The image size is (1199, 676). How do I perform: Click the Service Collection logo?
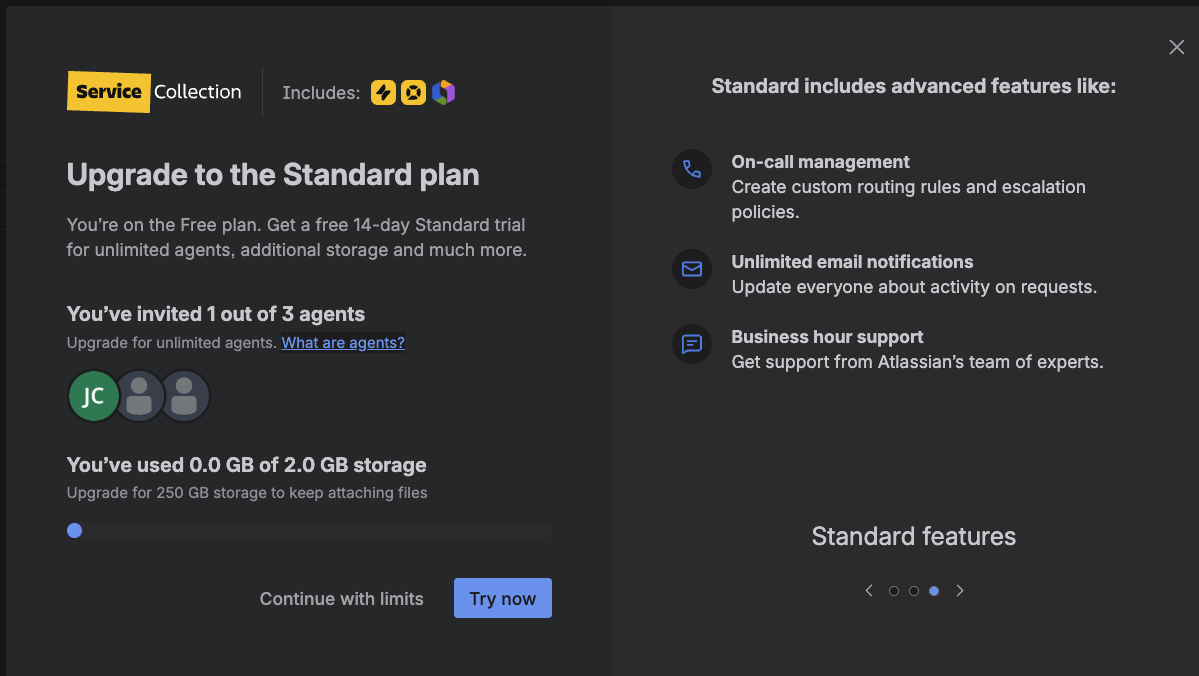point(154,92)
